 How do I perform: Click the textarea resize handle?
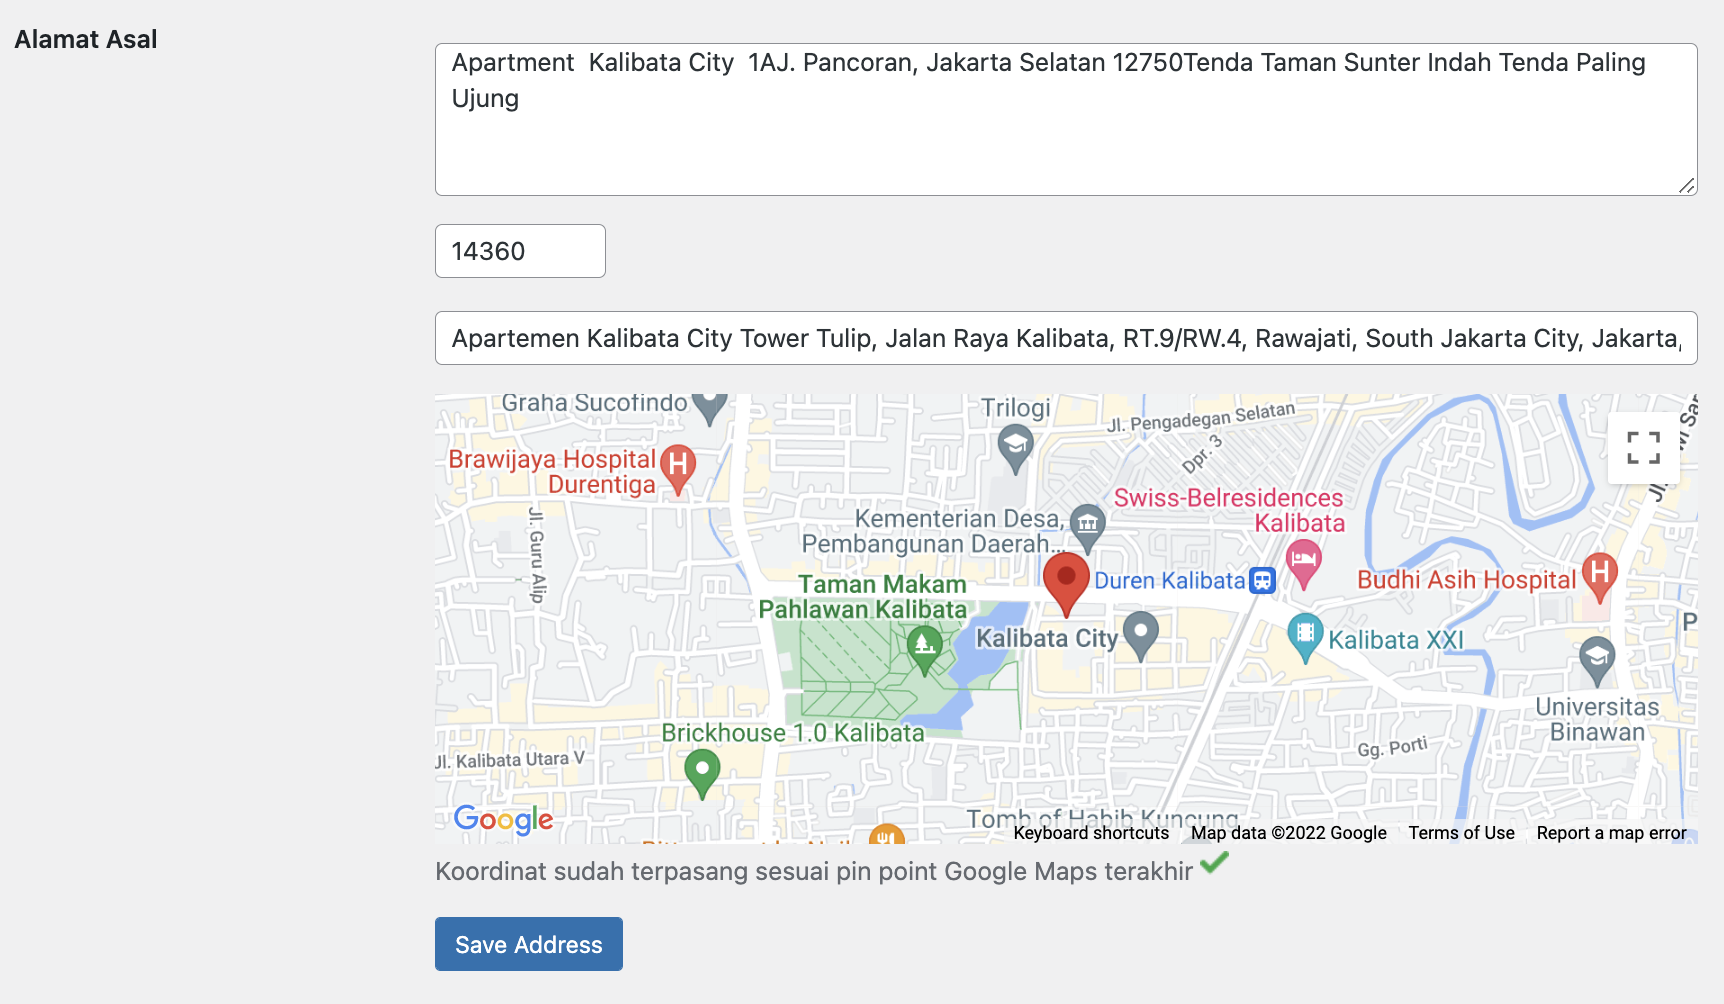1687,185
